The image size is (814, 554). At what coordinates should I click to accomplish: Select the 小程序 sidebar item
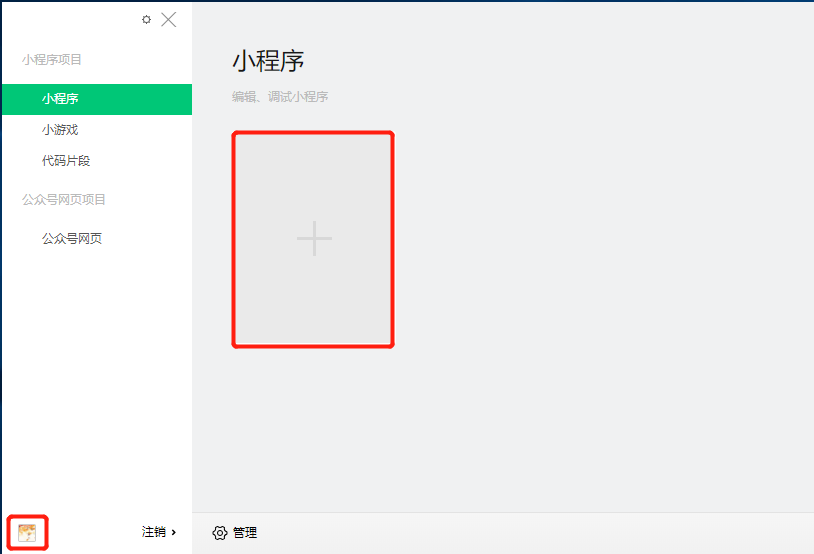tap(97, 99)
